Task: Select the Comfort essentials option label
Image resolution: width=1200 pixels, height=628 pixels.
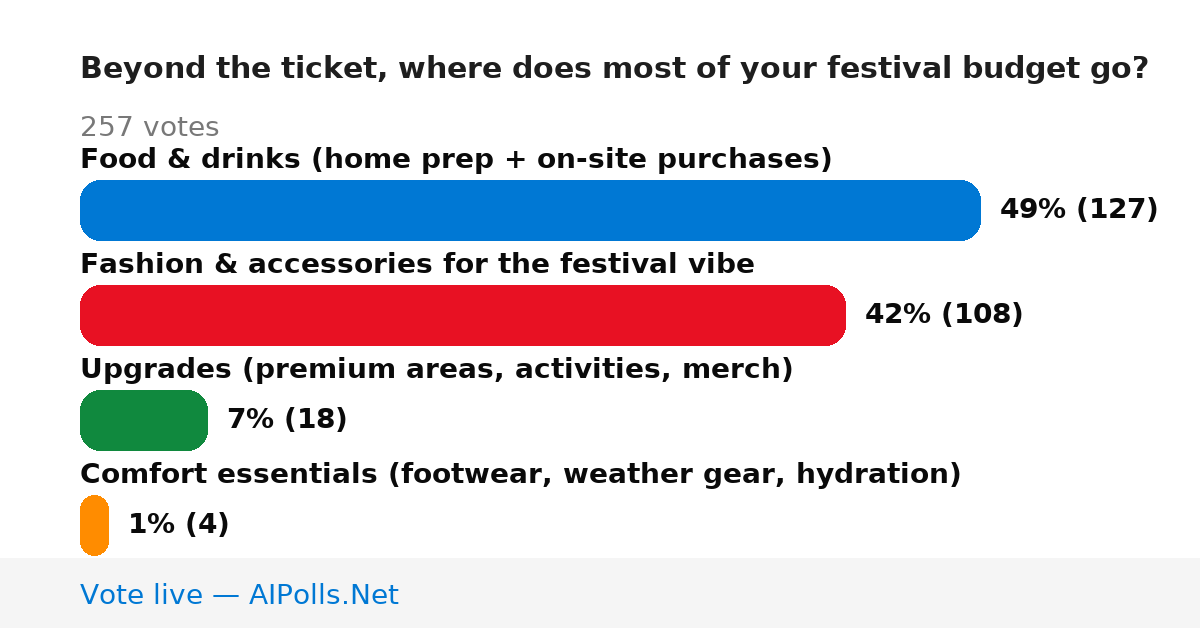Action: tap(520, 474)
